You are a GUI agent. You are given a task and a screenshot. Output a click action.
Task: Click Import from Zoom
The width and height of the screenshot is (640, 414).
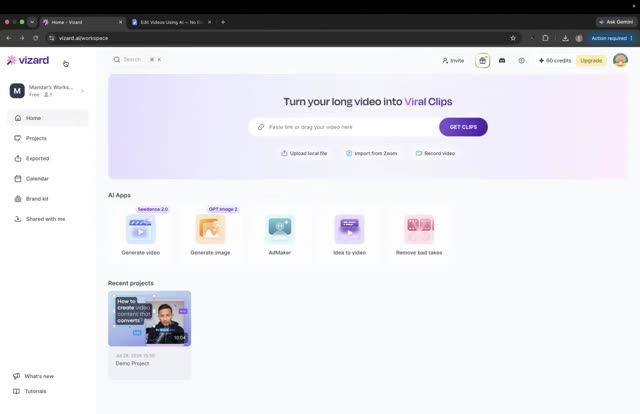(x=371, y=153)
